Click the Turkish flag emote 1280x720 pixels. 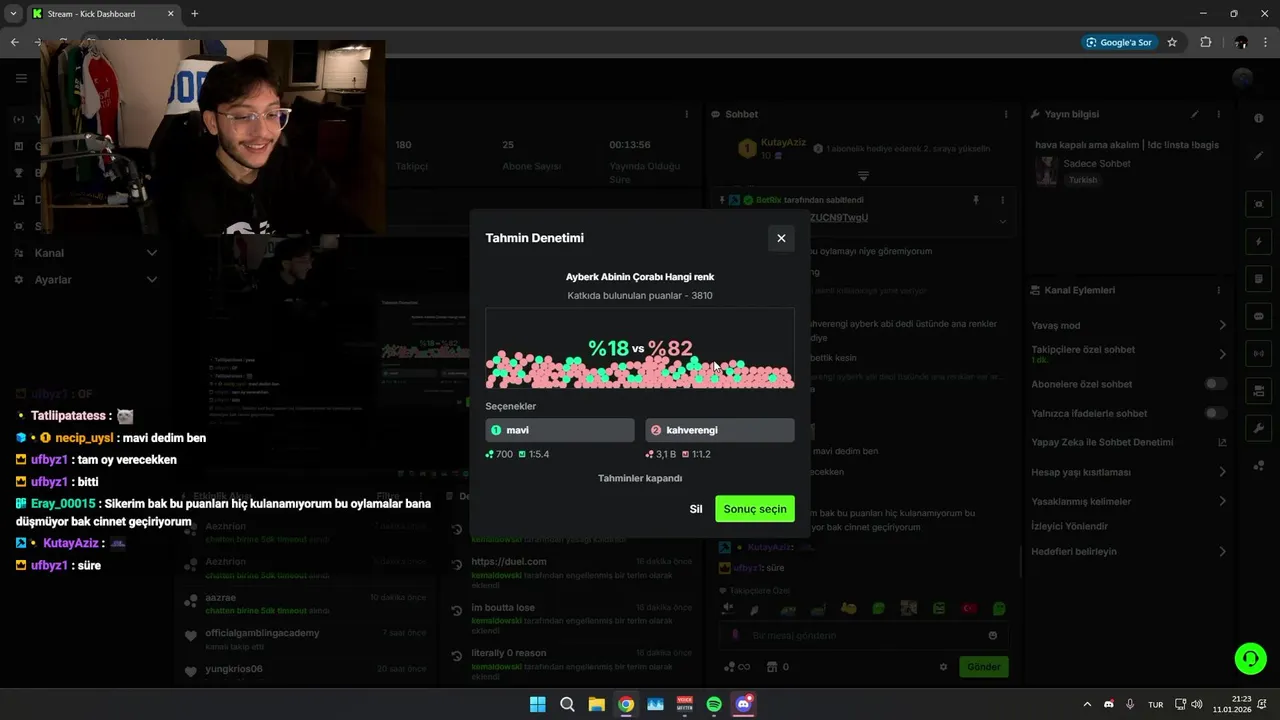tap(968, 608)
